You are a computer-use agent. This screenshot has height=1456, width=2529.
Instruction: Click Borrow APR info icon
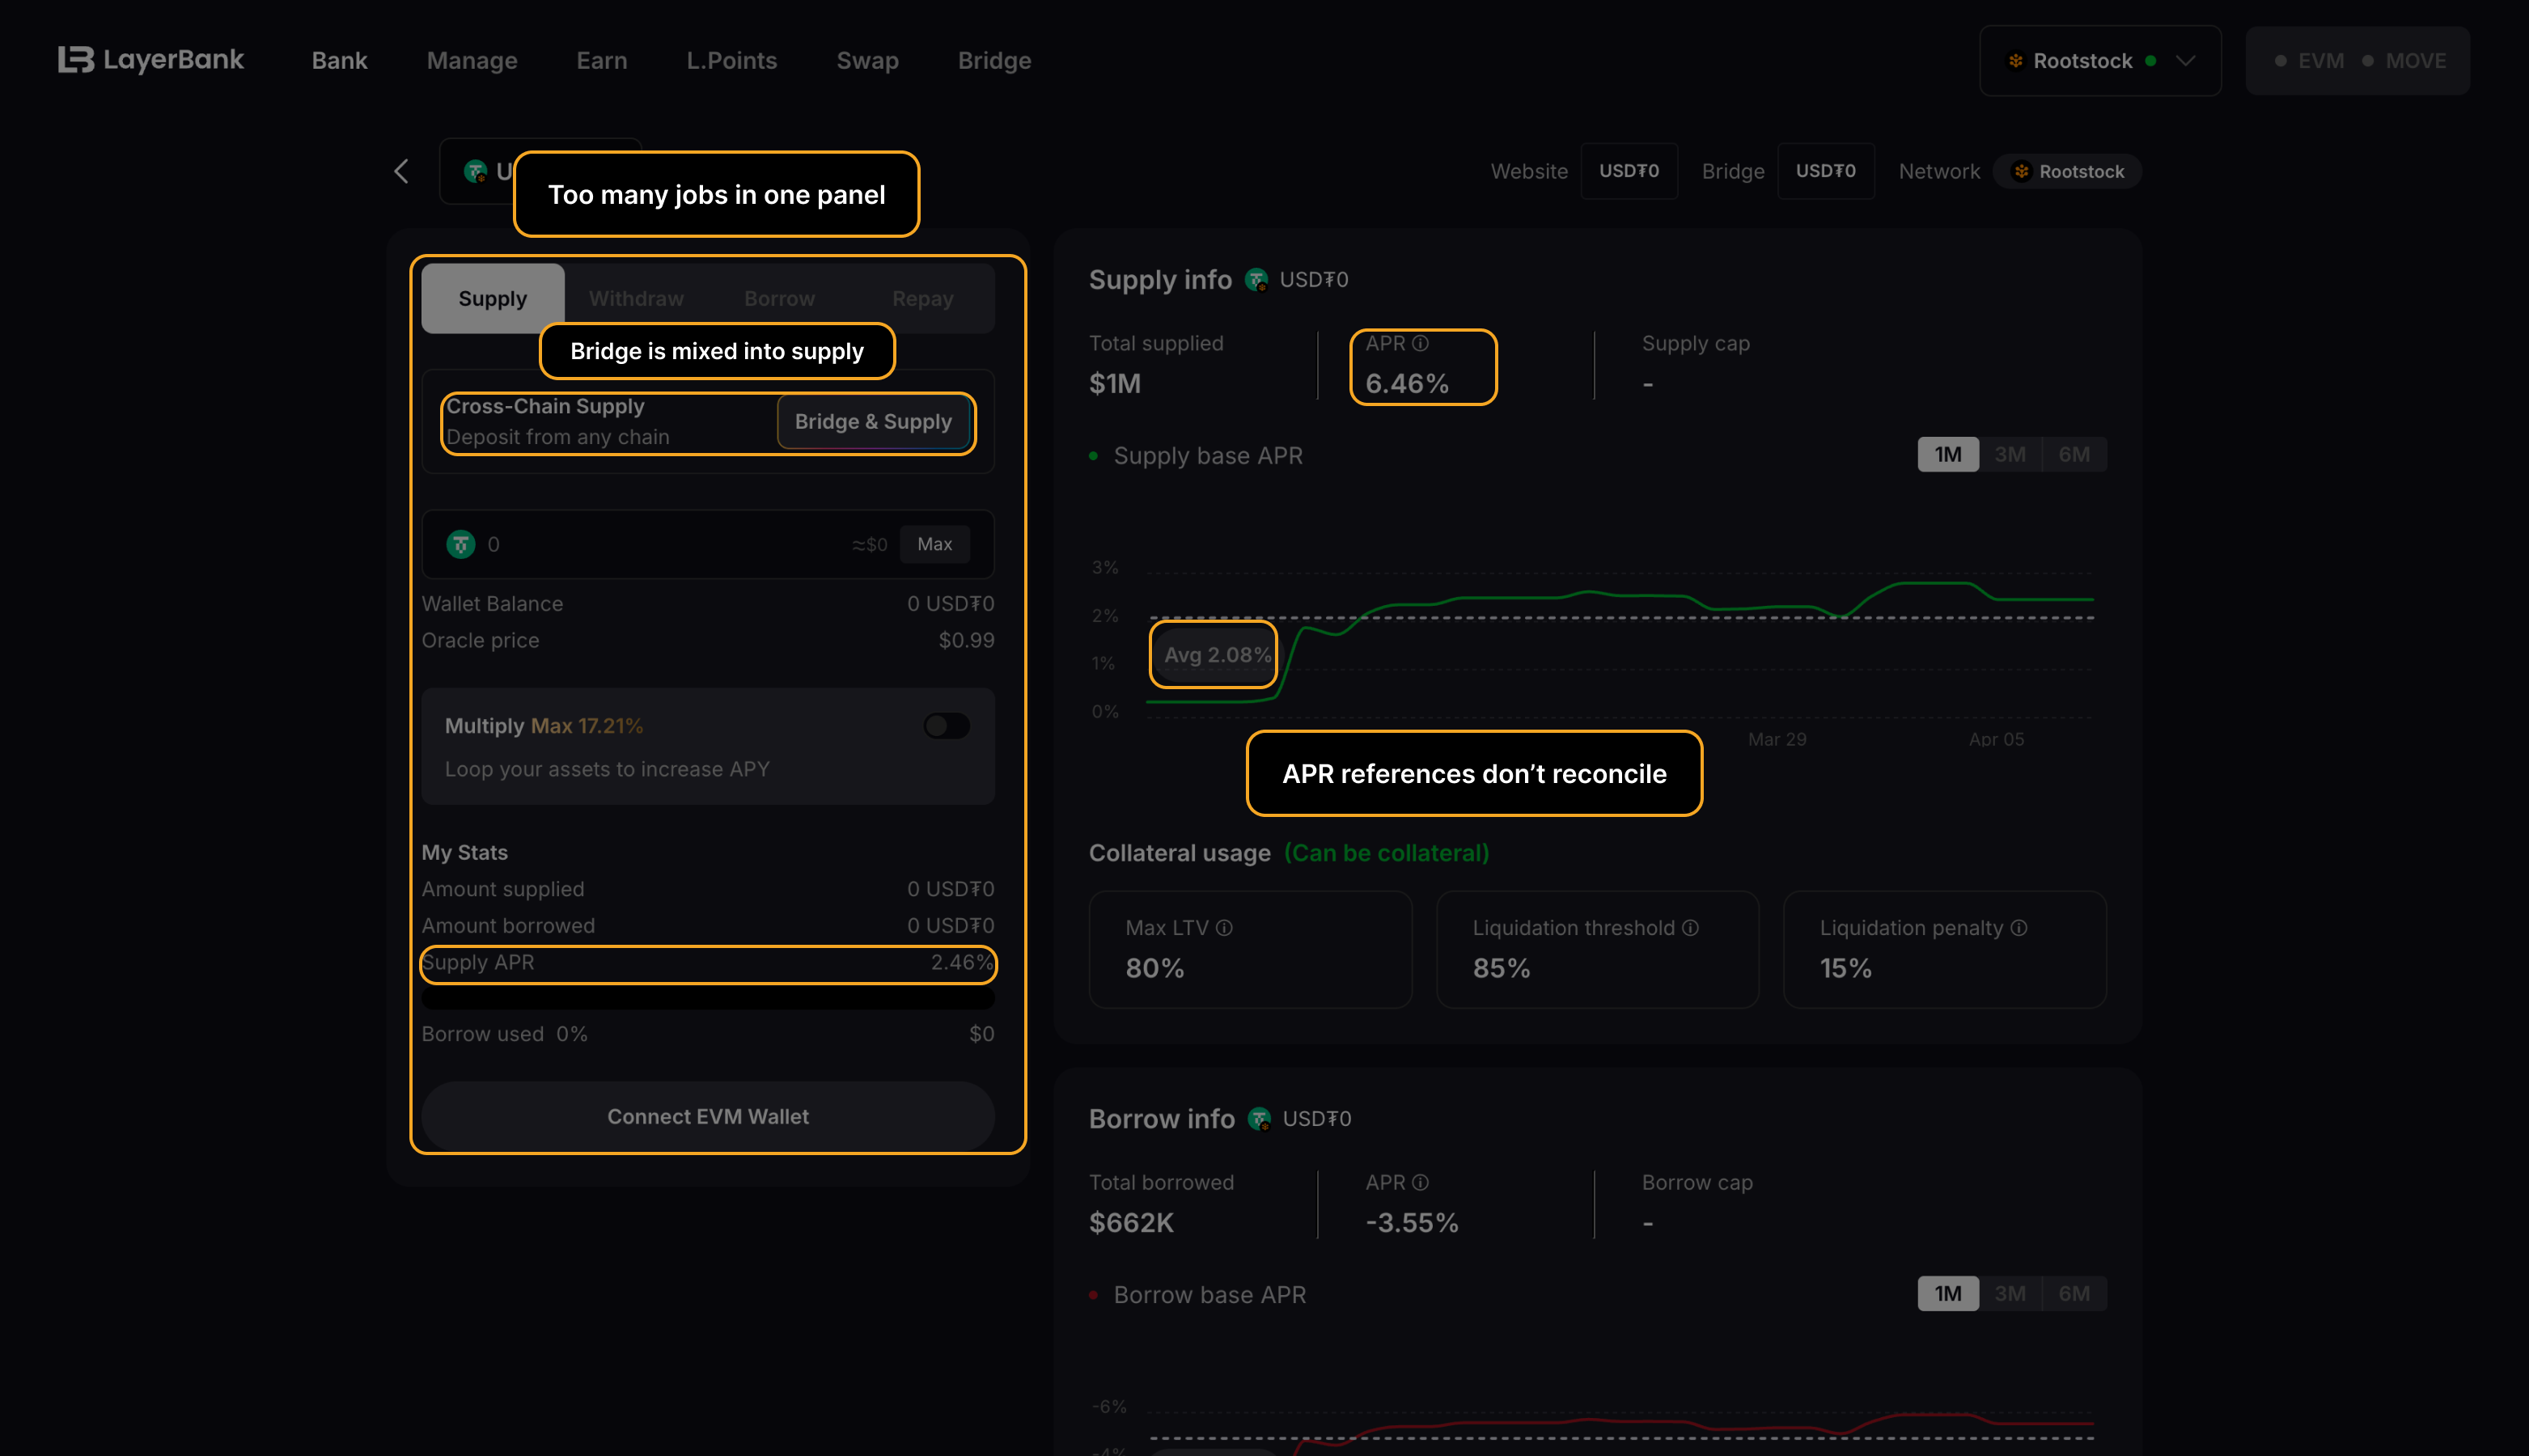tap(1420, 1182)
